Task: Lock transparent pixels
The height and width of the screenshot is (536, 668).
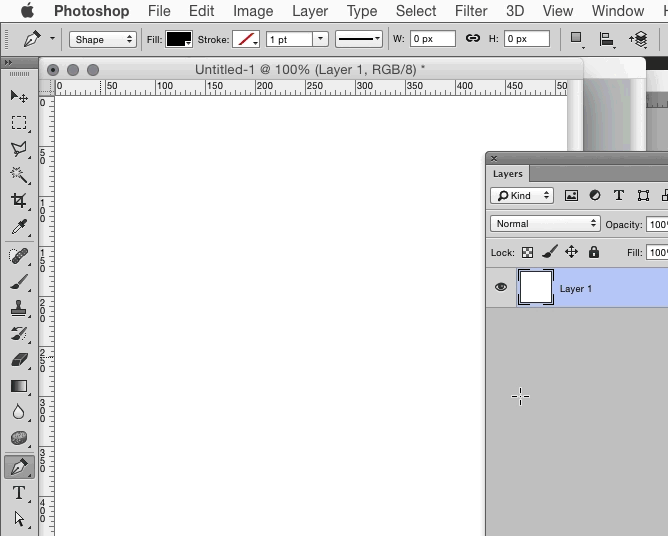Action: 527,253
